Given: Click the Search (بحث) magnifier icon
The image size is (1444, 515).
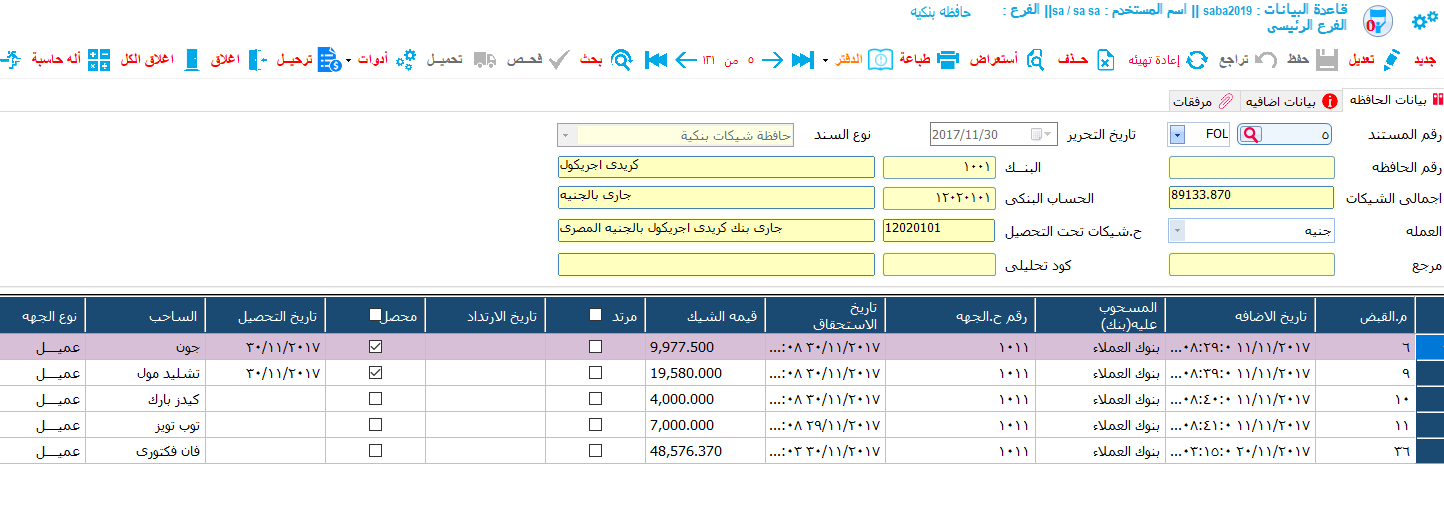Looking at the screenshot, I should 622,60.
